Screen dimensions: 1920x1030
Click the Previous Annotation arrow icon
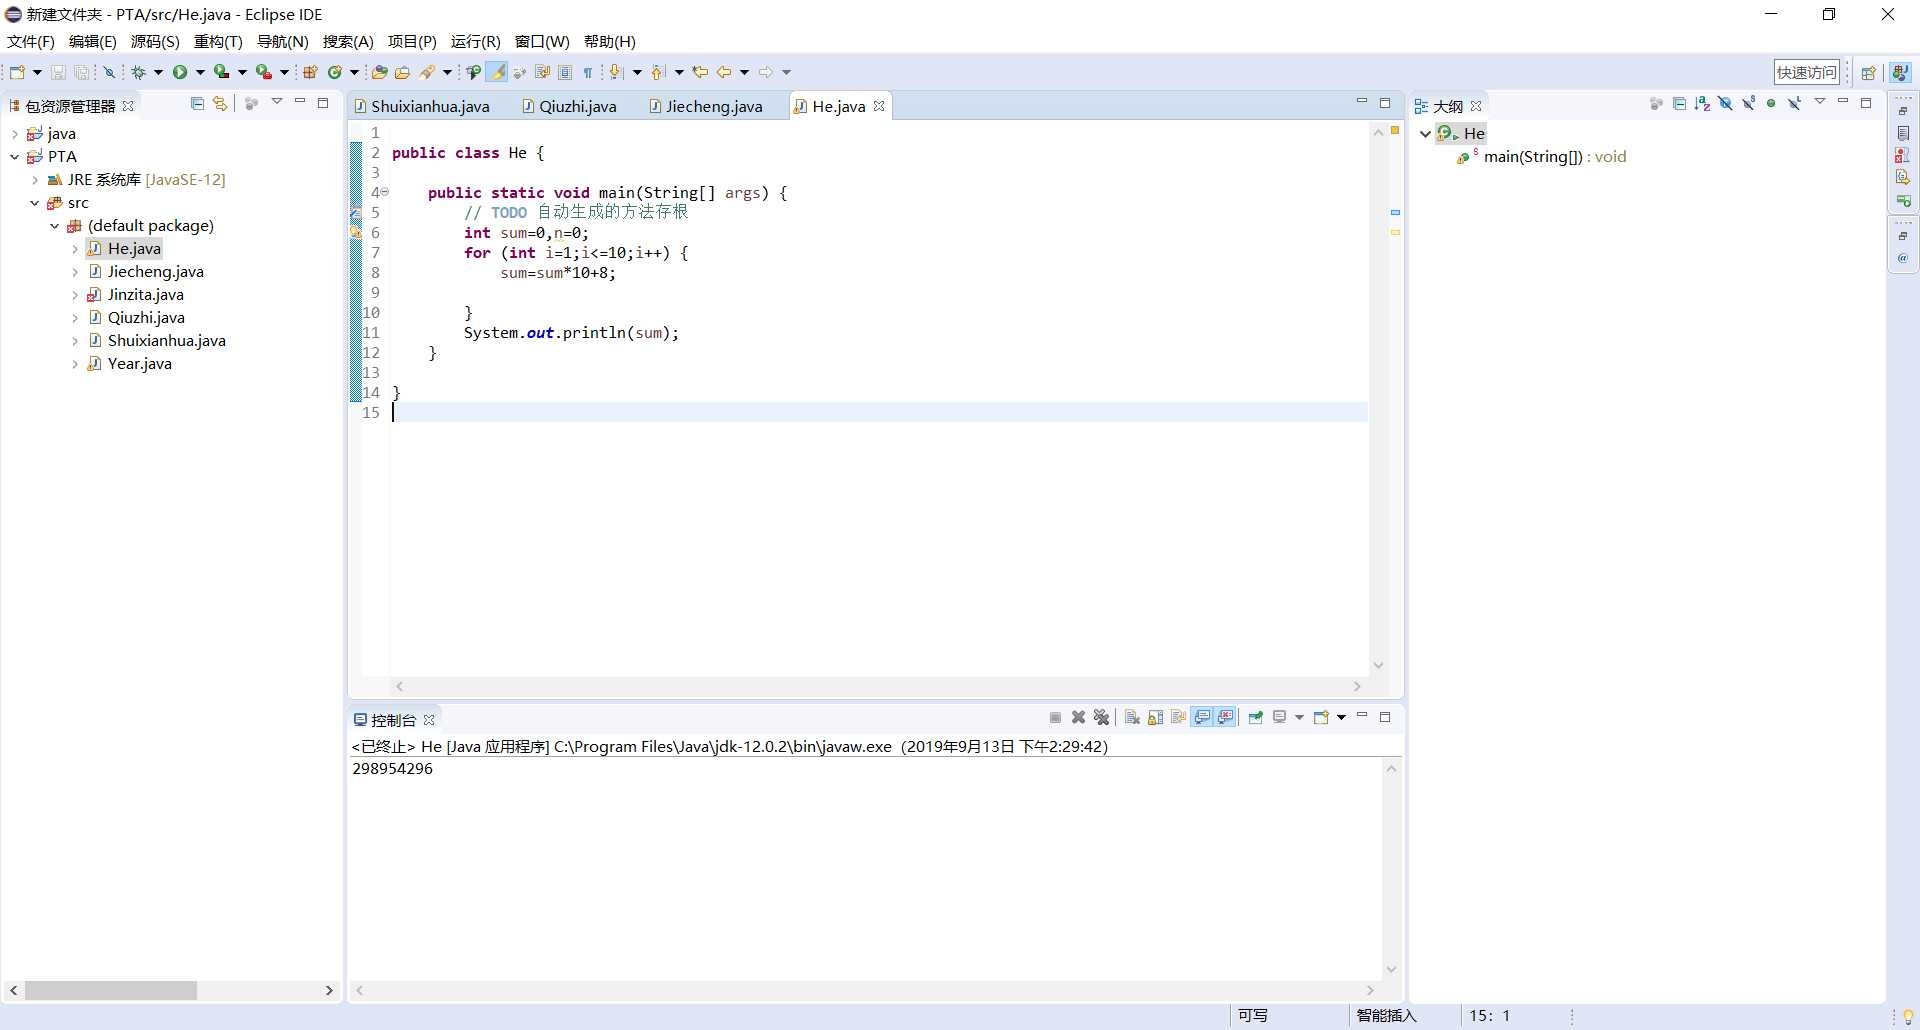pos(658,72)
